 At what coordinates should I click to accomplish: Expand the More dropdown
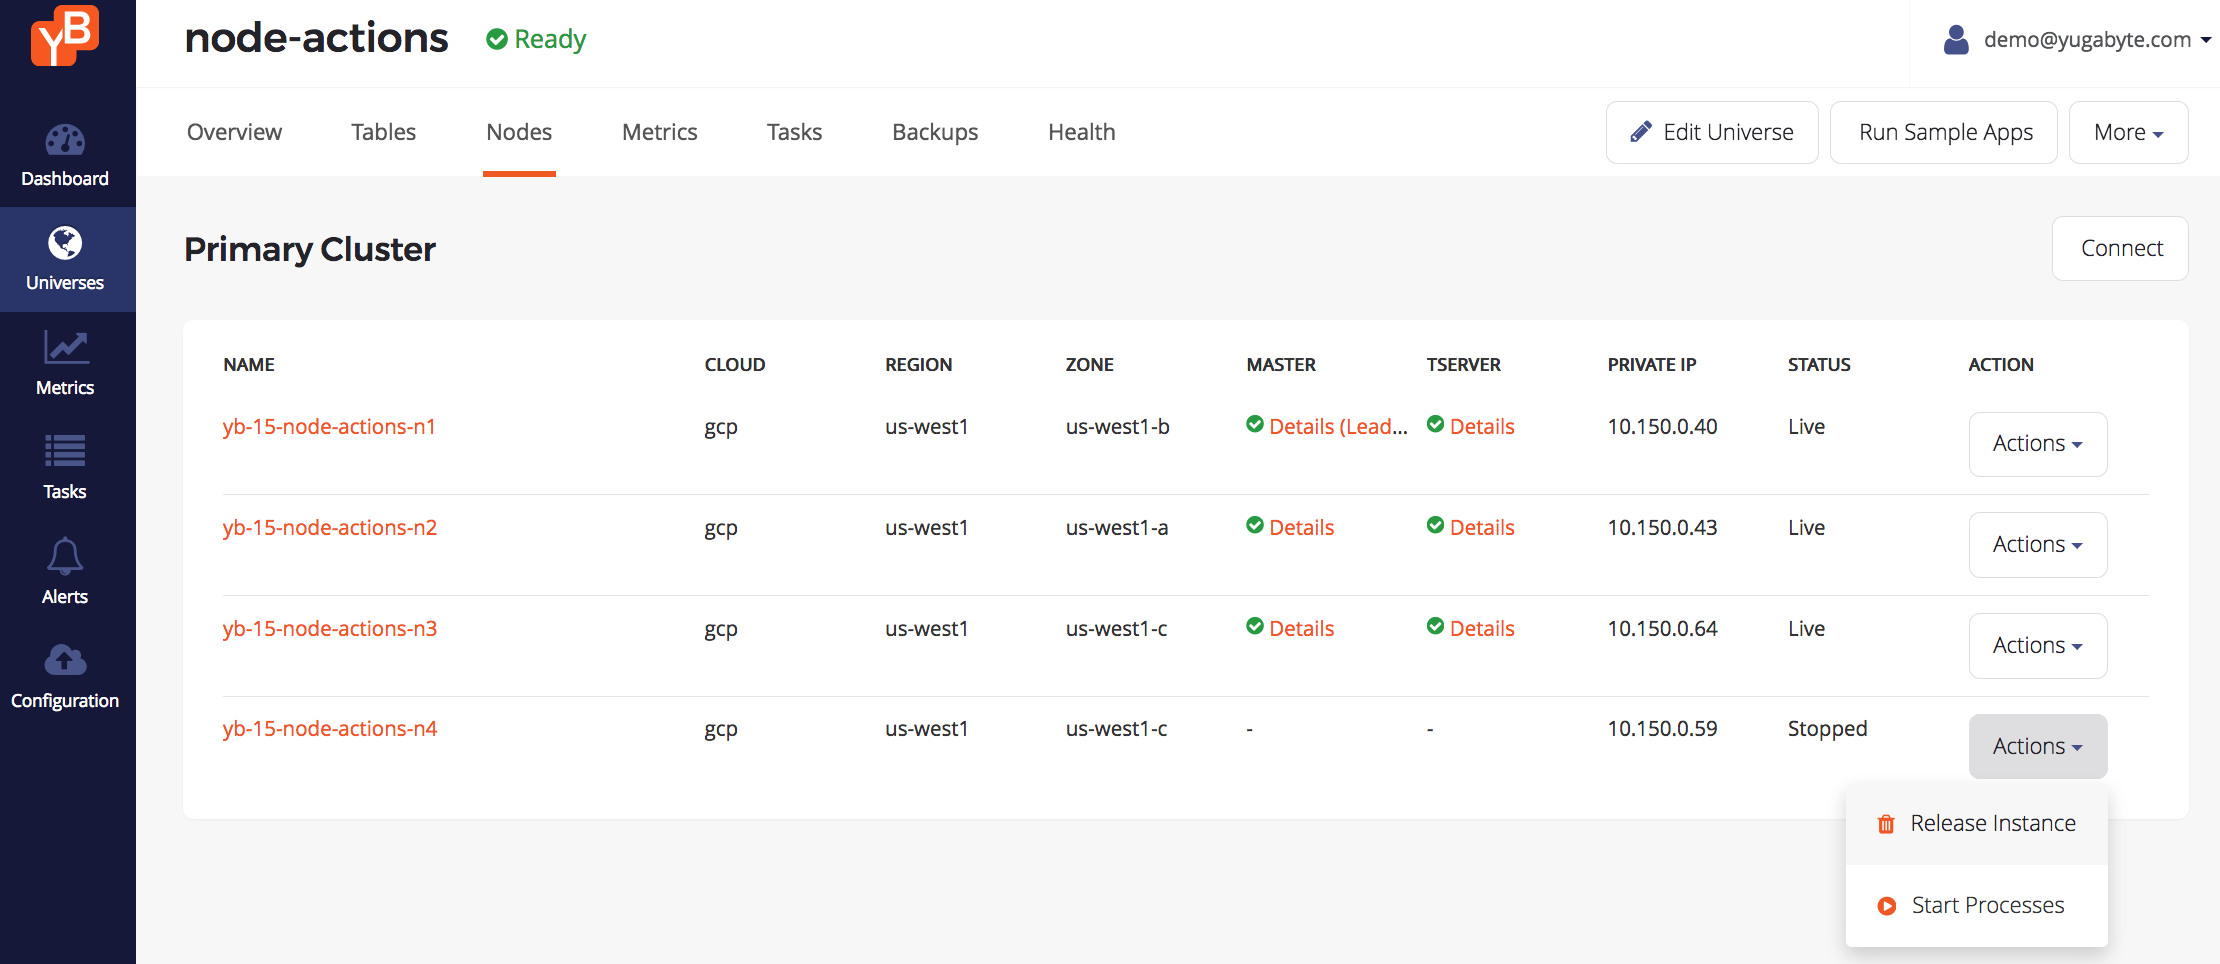(2128, 132)
